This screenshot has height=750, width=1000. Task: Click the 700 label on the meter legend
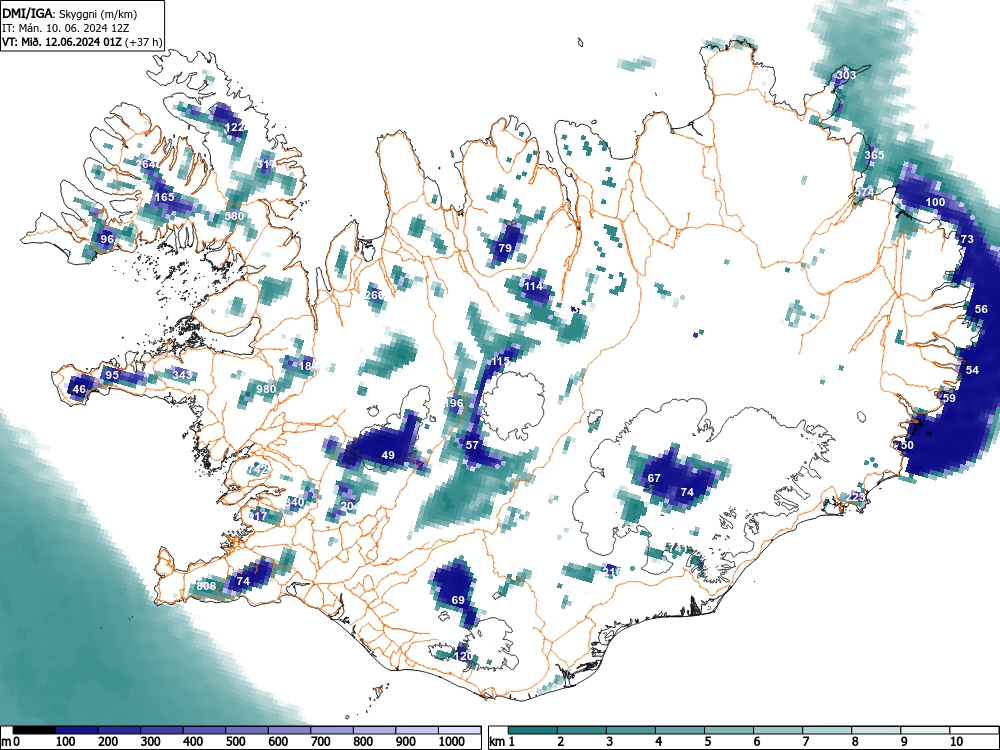click(321, 742)
